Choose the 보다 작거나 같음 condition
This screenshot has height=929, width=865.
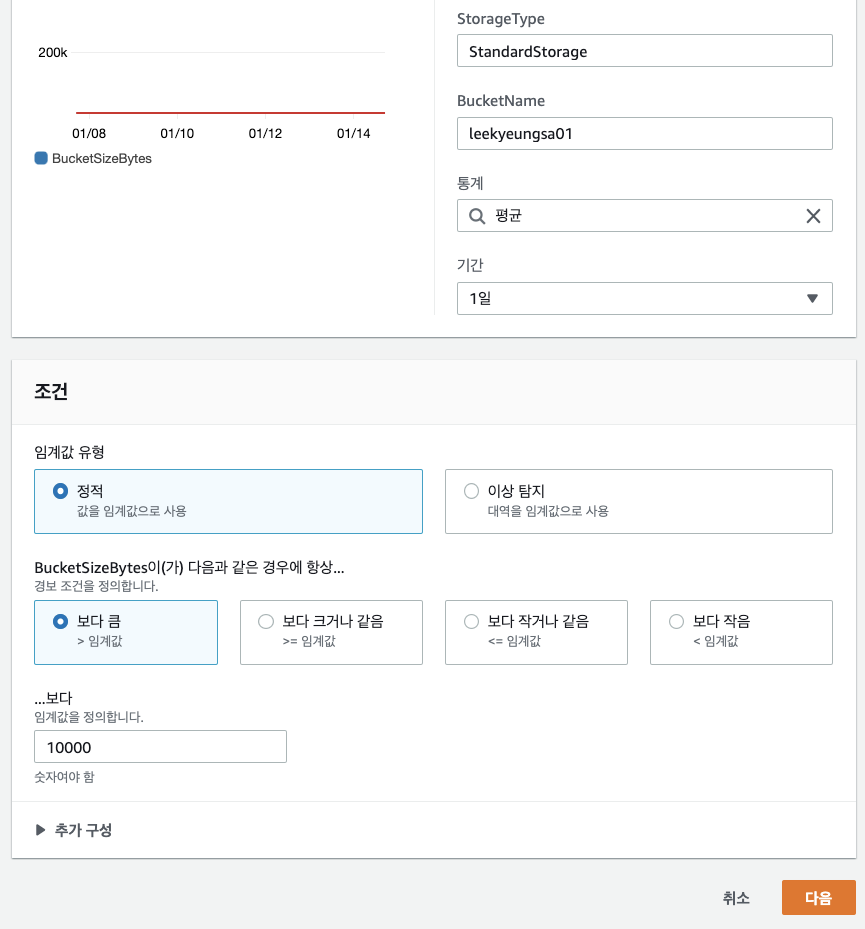point(472,621)
